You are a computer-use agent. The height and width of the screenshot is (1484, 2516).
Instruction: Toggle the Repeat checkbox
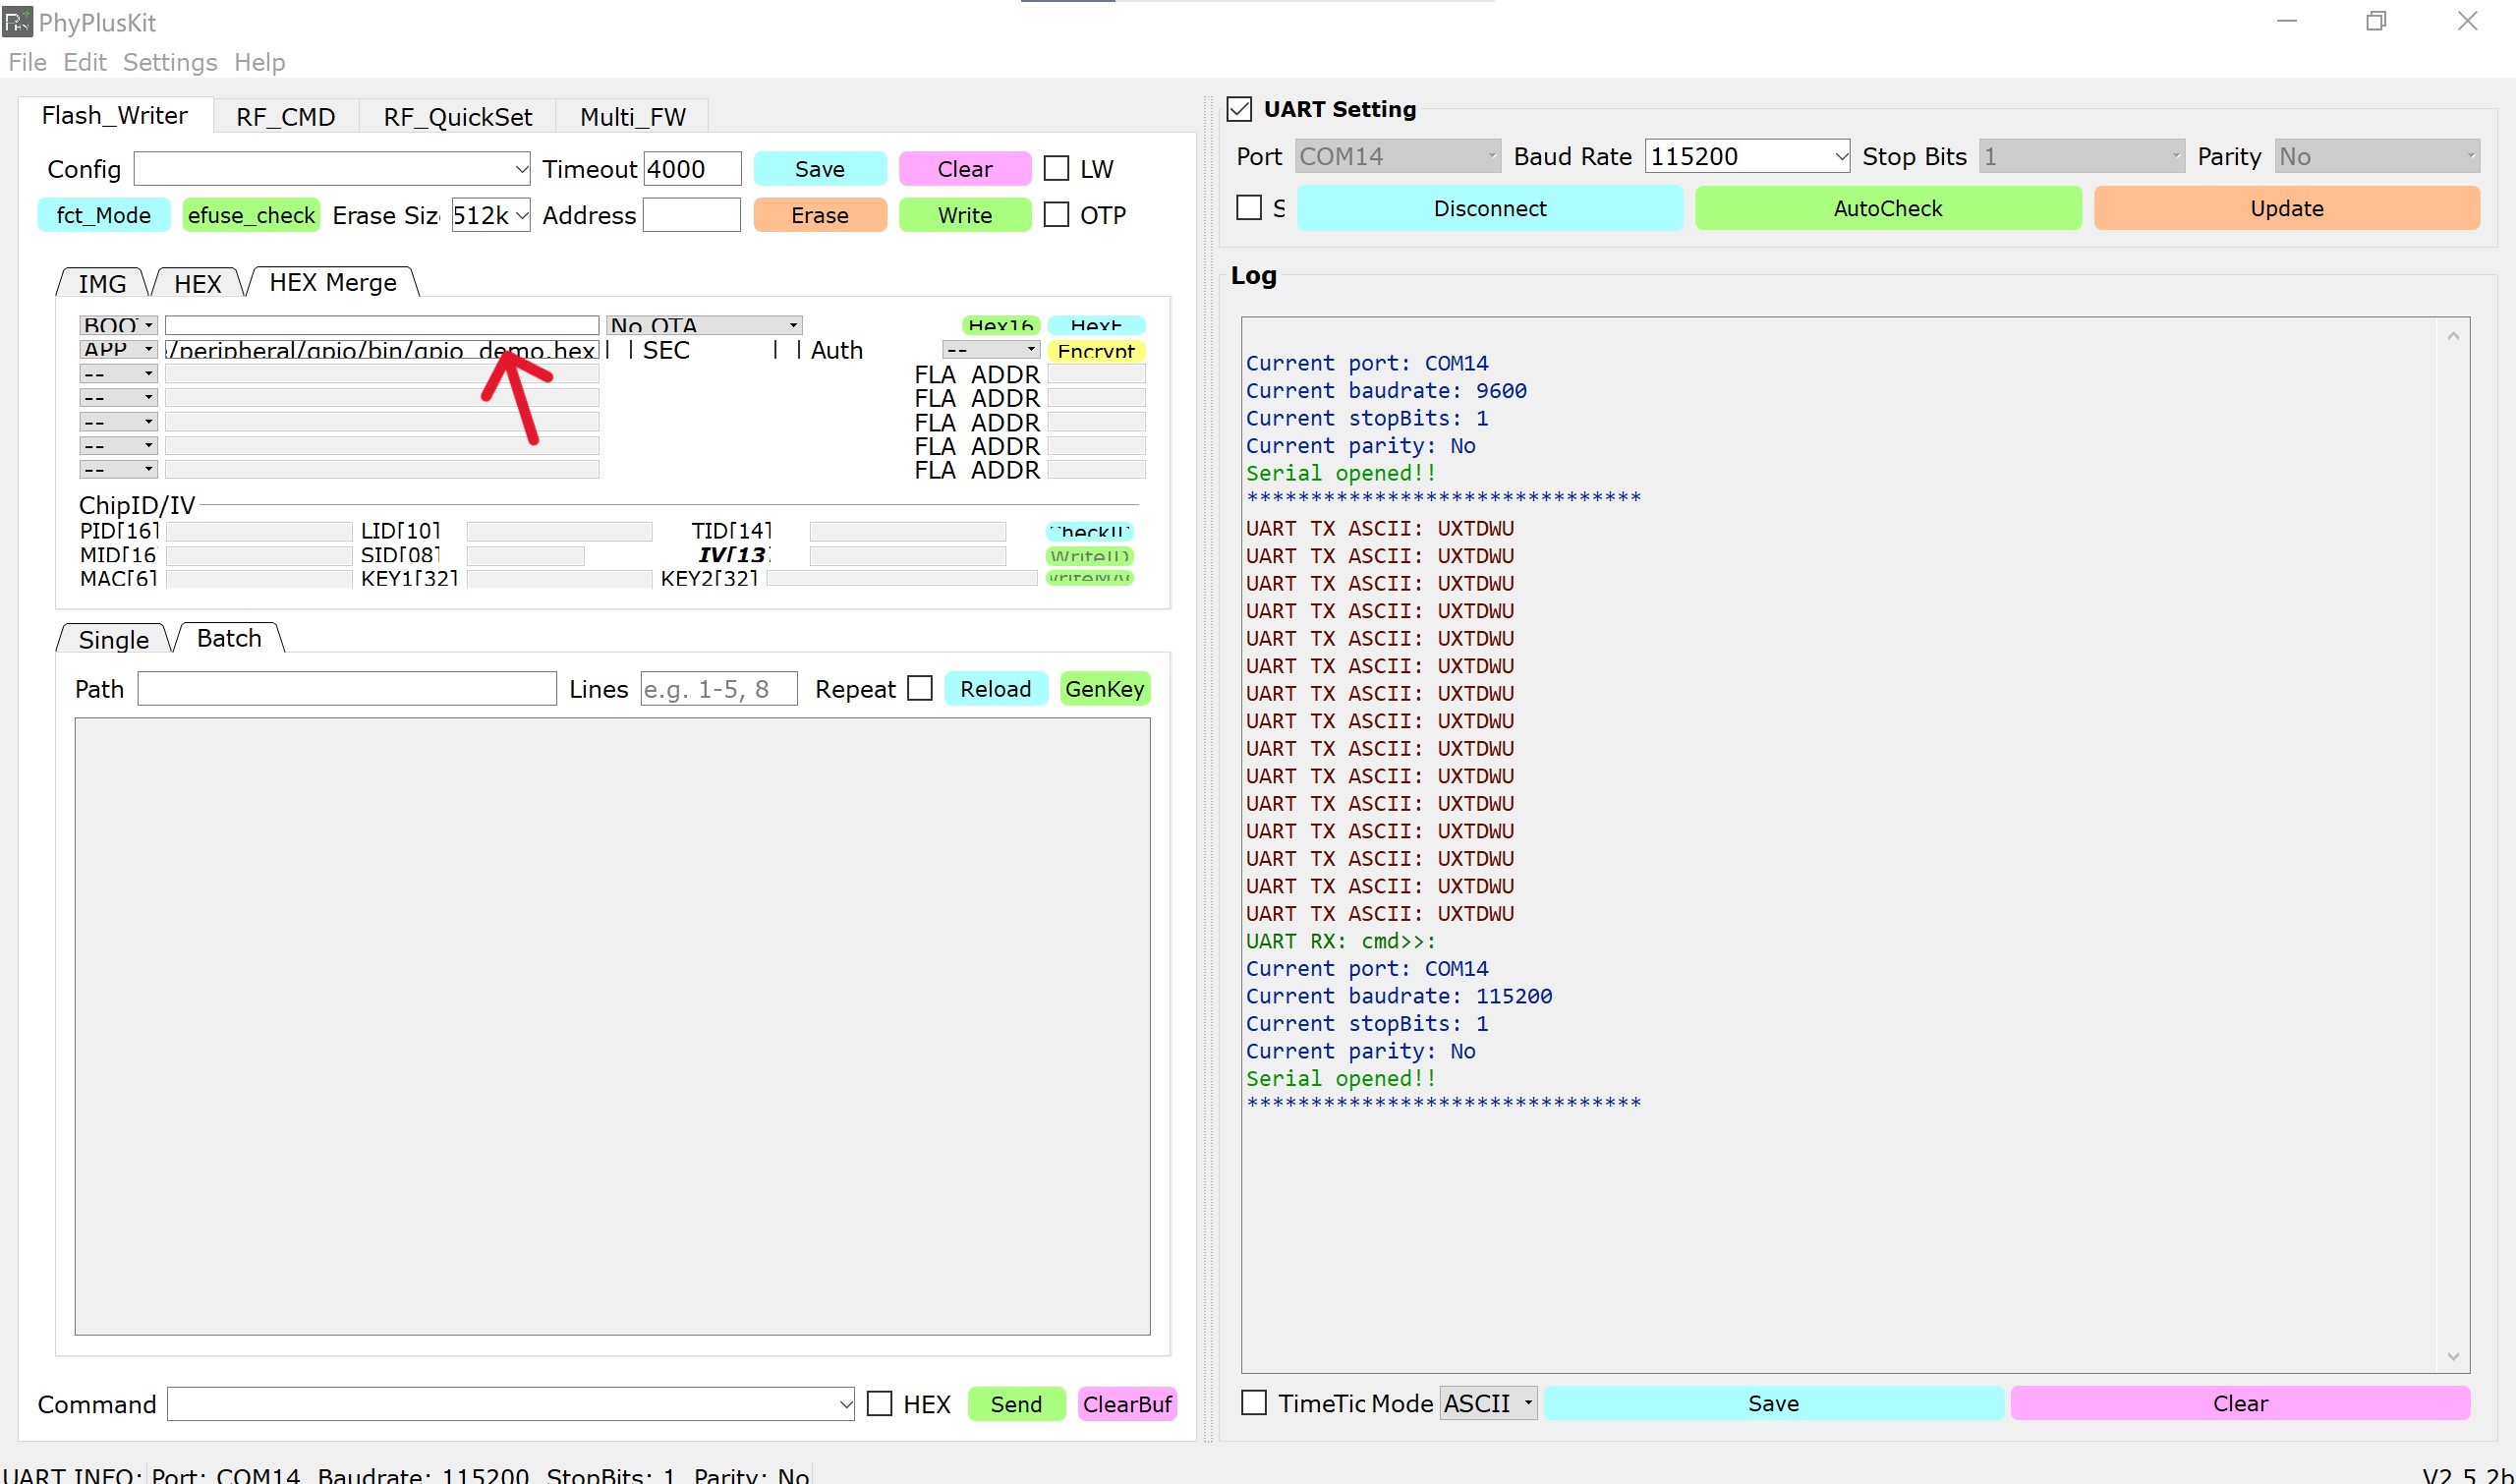pos(920,689)
